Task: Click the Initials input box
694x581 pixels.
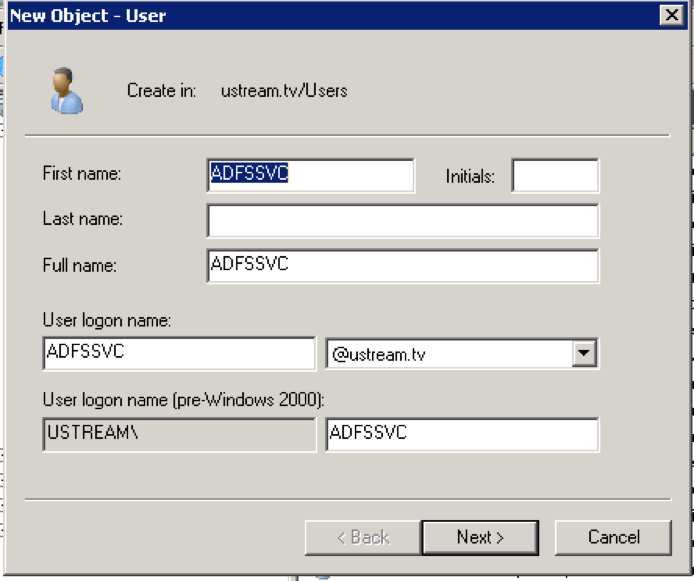Action: tap(555, 175)
